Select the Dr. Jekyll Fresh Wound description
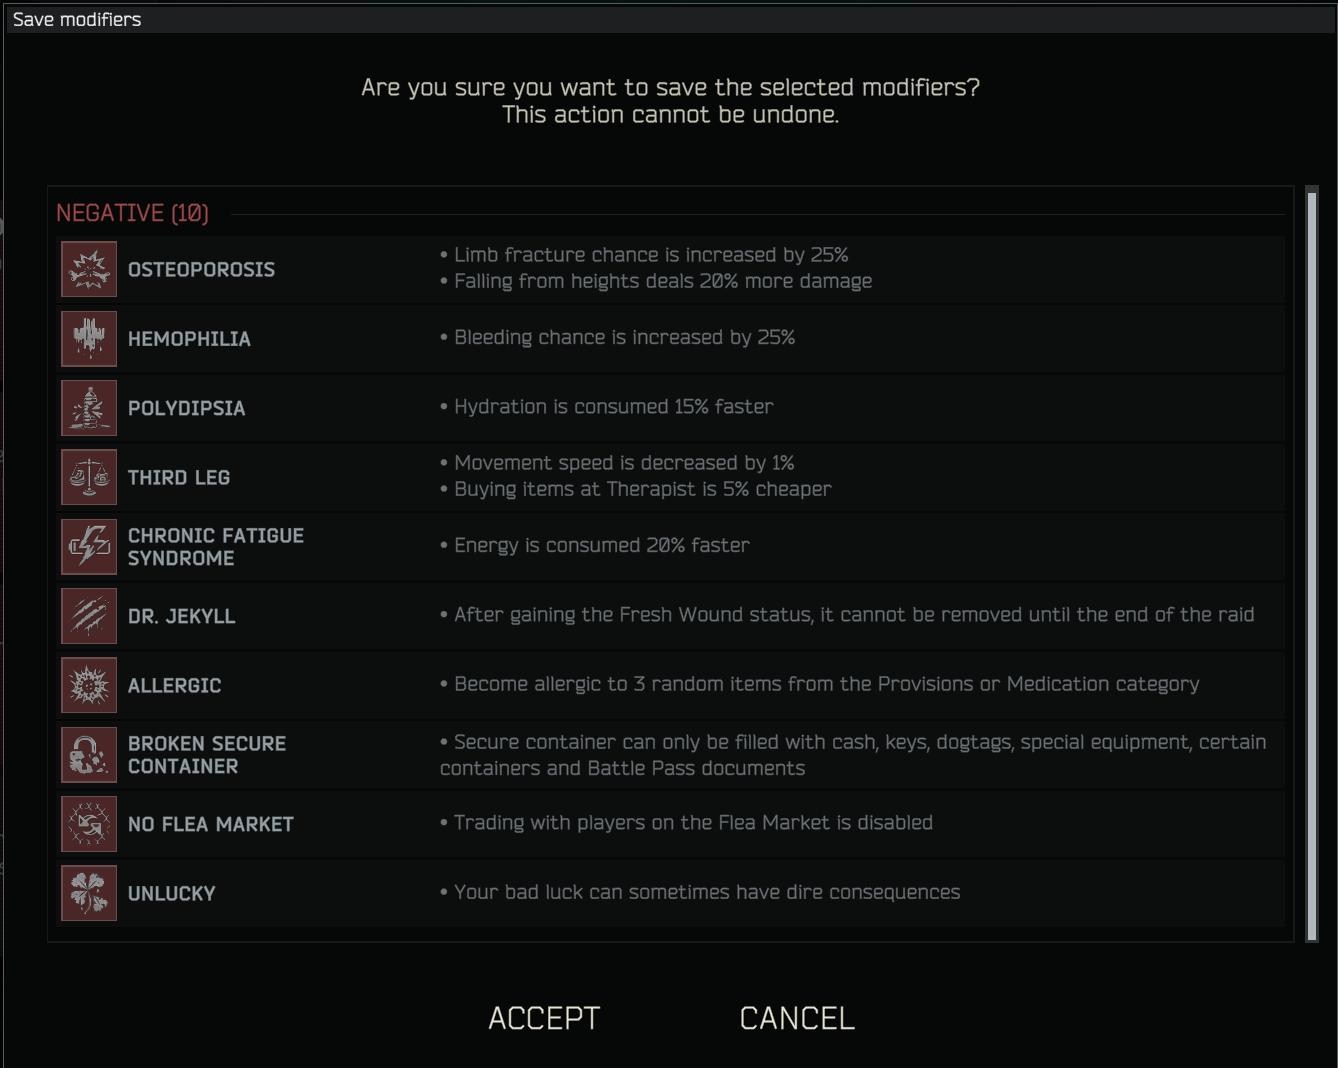Image resolution: width=1338 pixels, height=1068 pixels. click(x=847, y=615)
